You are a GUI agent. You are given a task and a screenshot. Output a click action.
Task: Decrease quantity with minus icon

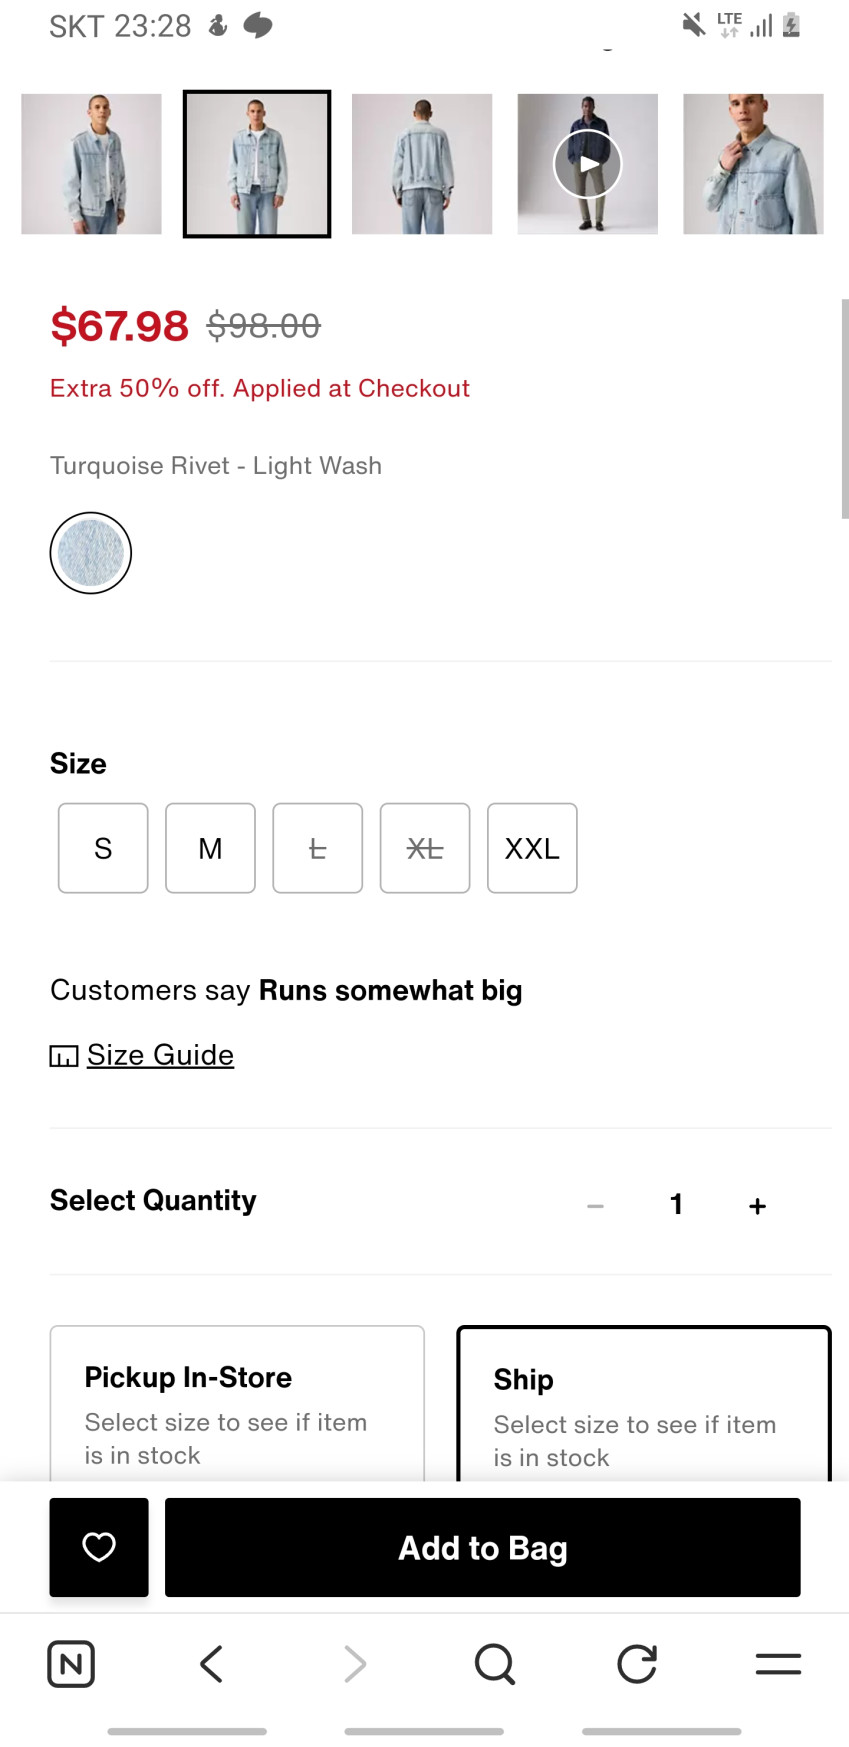pos(595,1206)
